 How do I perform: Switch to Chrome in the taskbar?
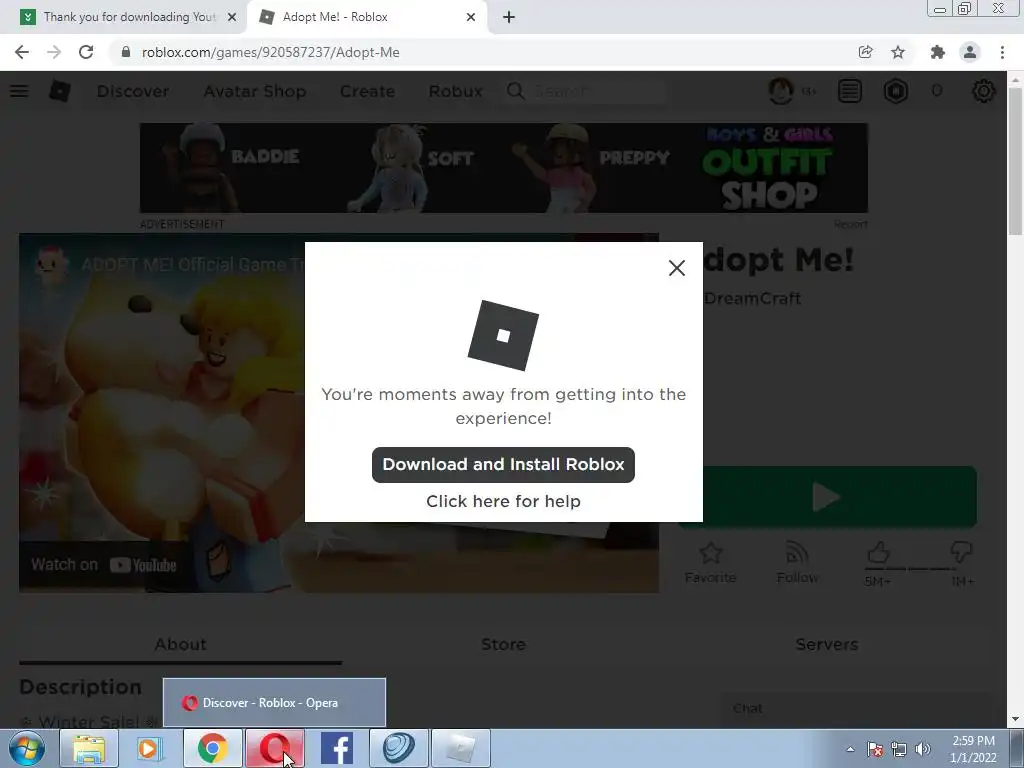212,748
